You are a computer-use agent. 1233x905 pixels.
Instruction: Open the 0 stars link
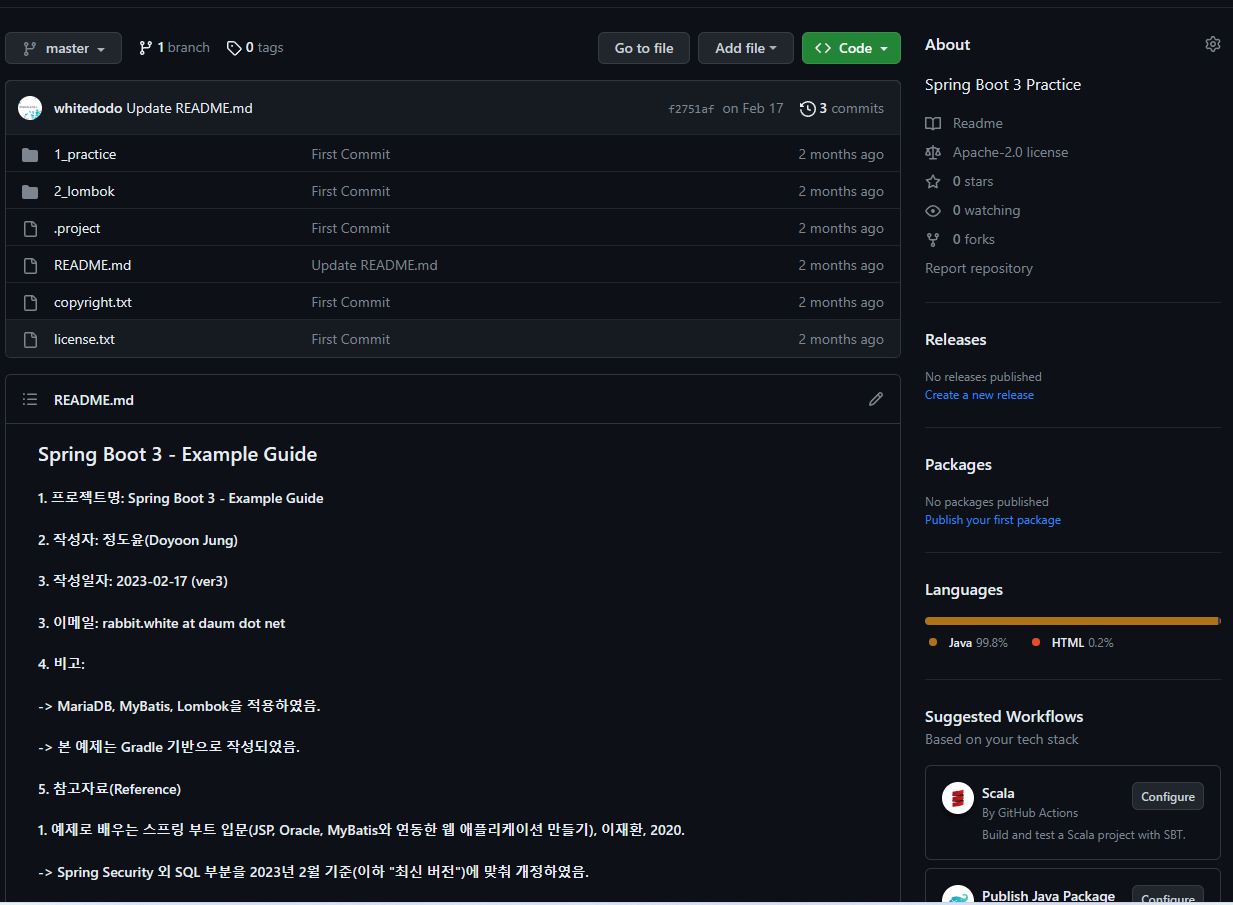[973, 181]
